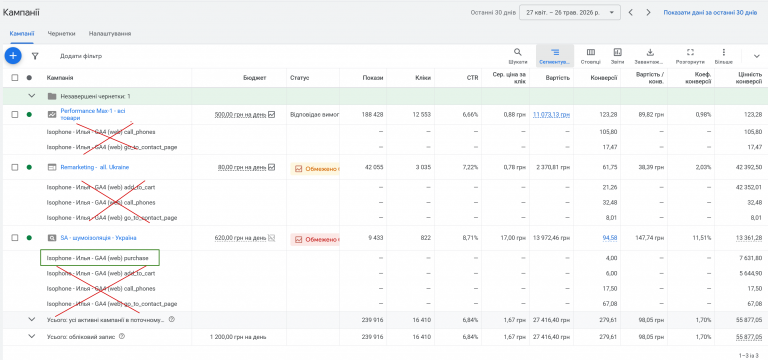The height and width of the screenshot is (360, 768).
Task: Click green status dot of Performance Max campaign
Action: coord(29,115)
